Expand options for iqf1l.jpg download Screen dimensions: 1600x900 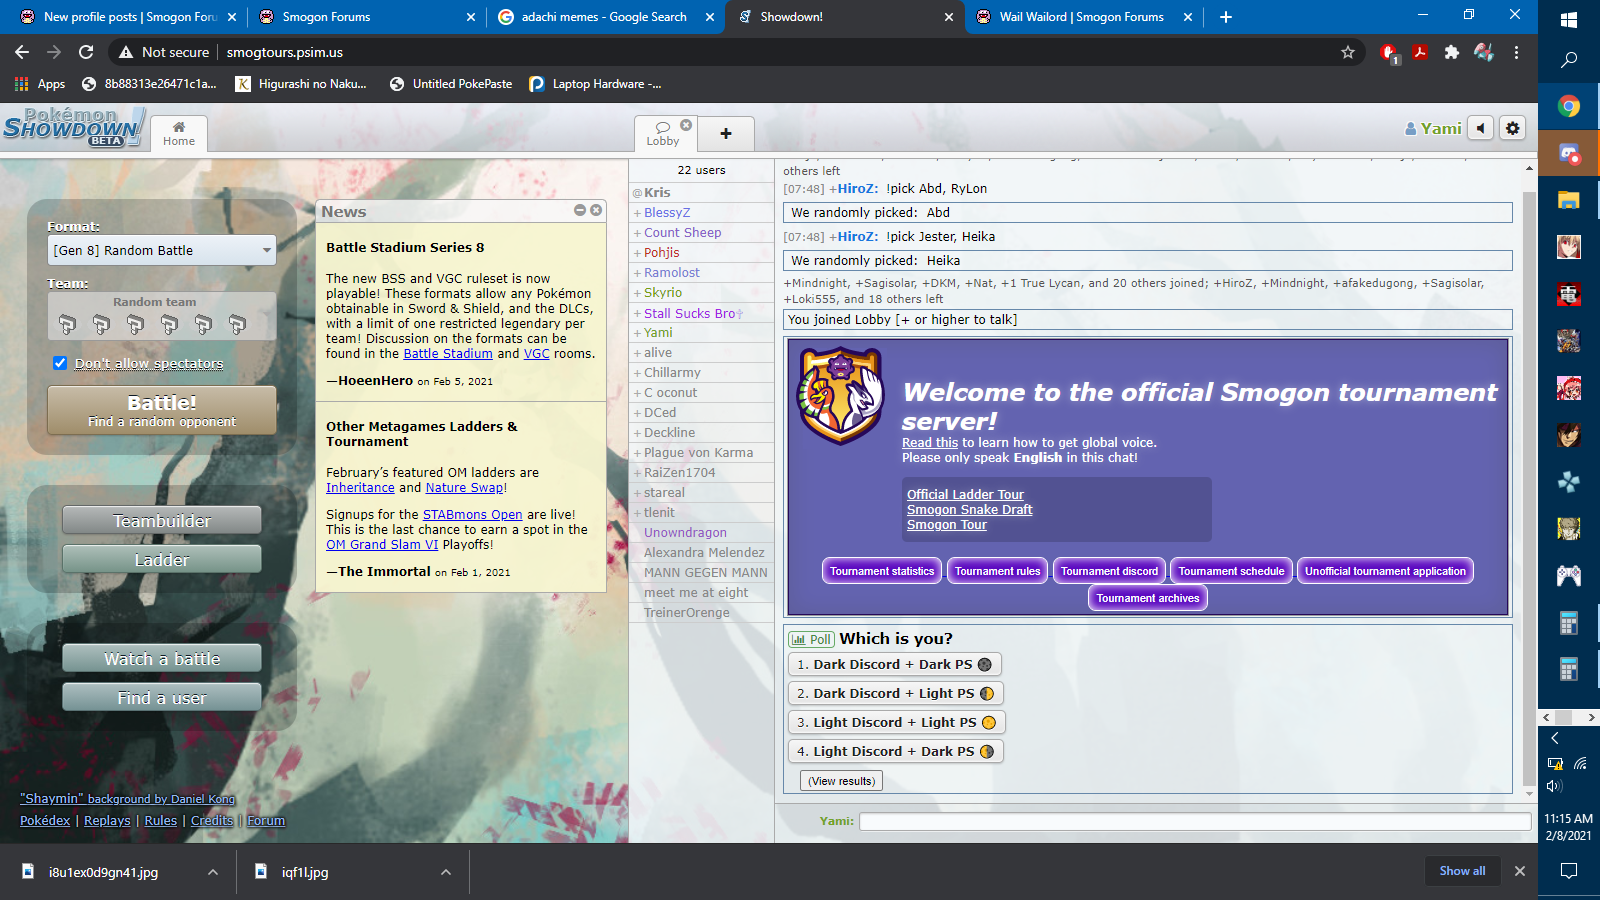tap(446, 872)
